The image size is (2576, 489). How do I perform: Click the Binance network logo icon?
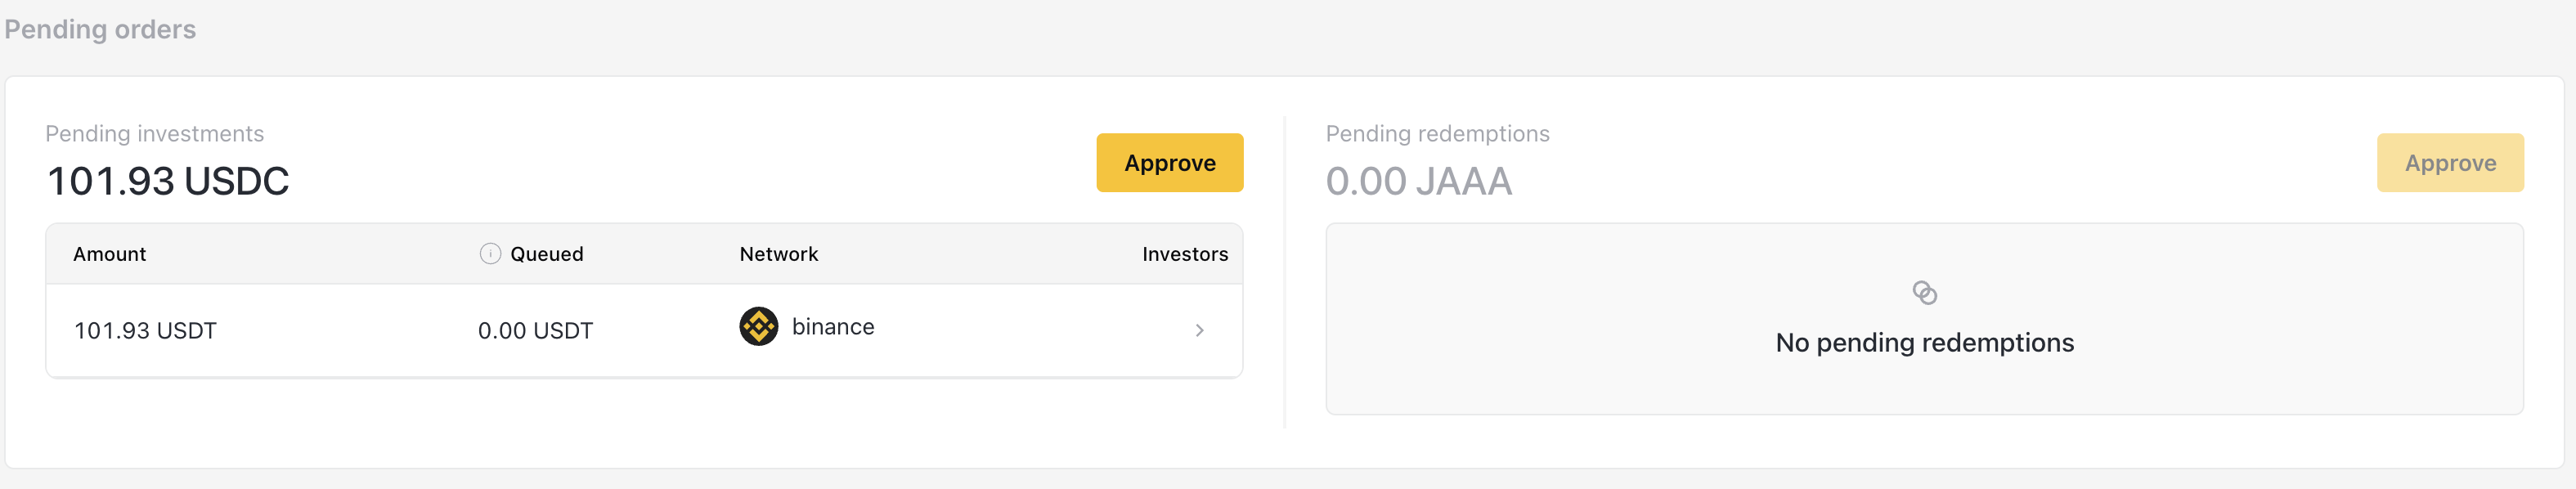tap(759, 327)
